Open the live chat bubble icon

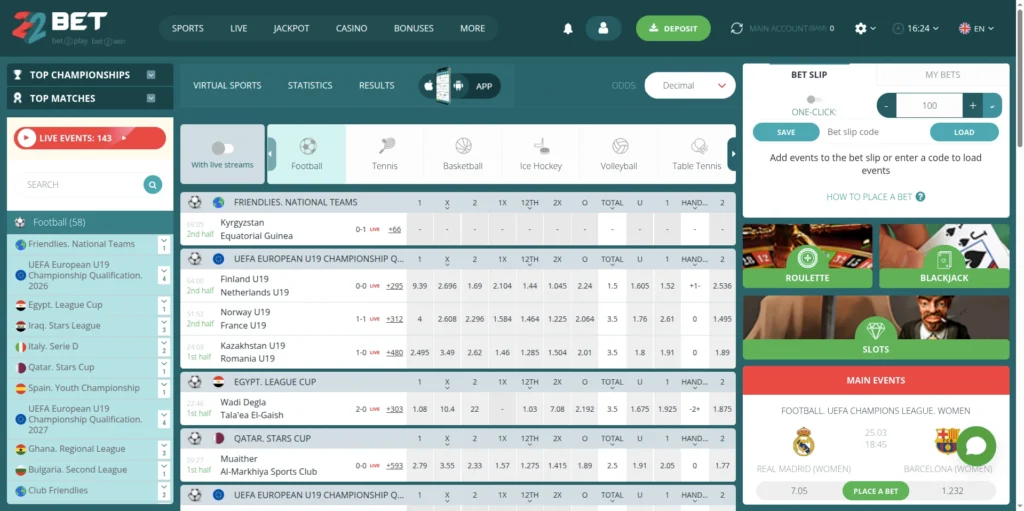click(975, 446)
